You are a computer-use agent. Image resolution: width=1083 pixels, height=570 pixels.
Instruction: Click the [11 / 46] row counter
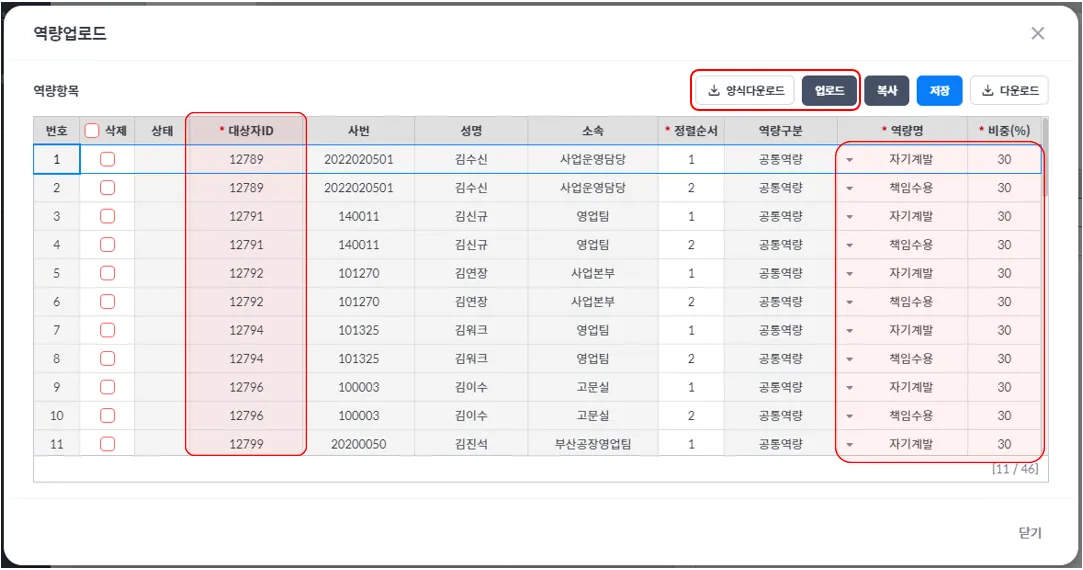coord(1015,469)
